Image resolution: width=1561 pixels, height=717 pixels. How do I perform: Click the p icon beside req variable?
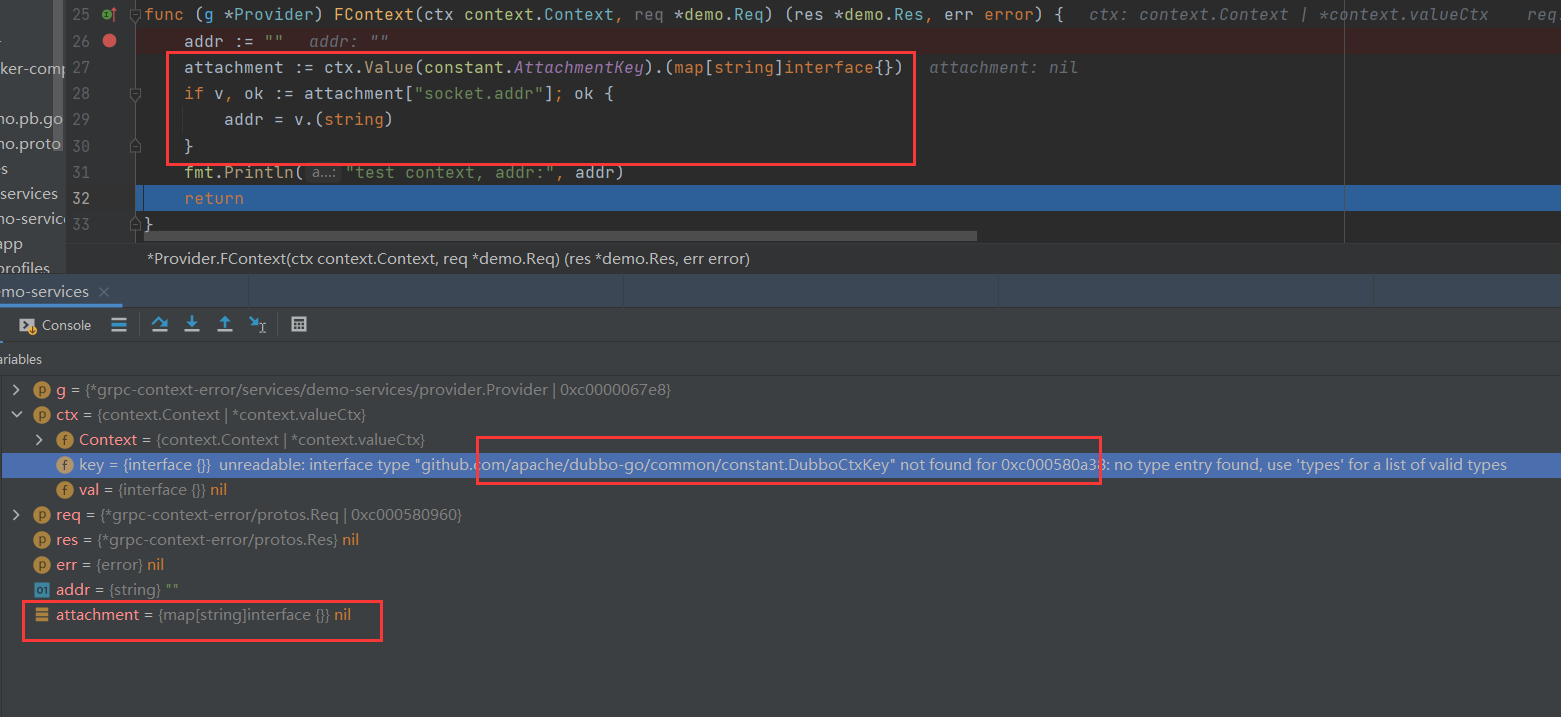42,515
